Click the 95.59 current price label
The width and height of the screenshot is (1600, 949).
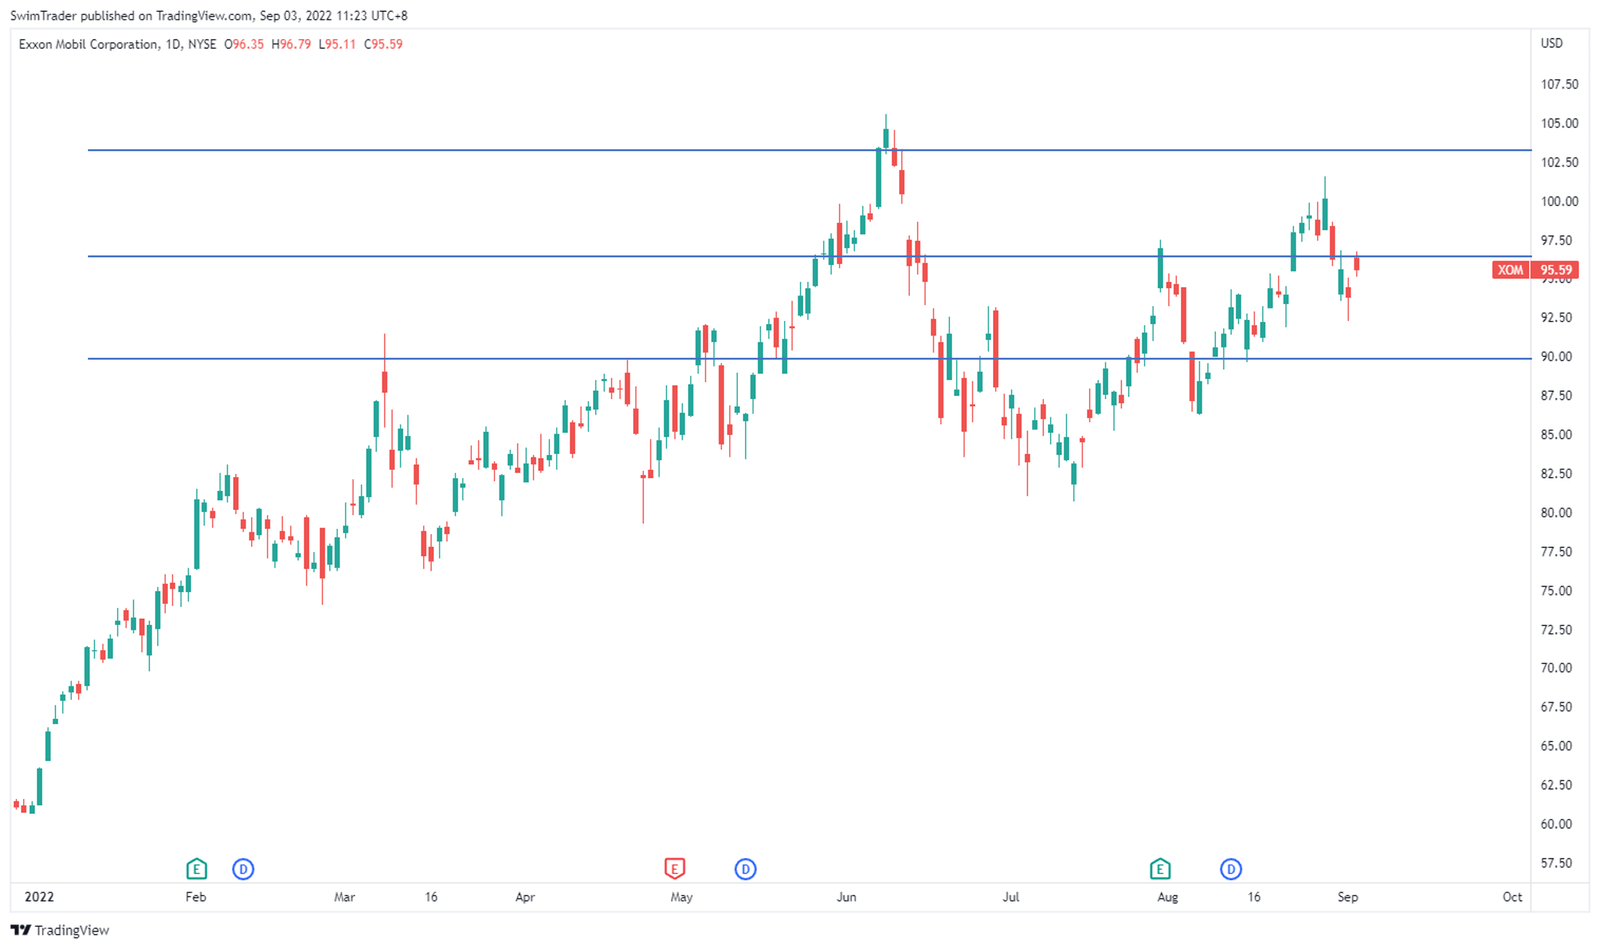click(x=1556, y=270)
